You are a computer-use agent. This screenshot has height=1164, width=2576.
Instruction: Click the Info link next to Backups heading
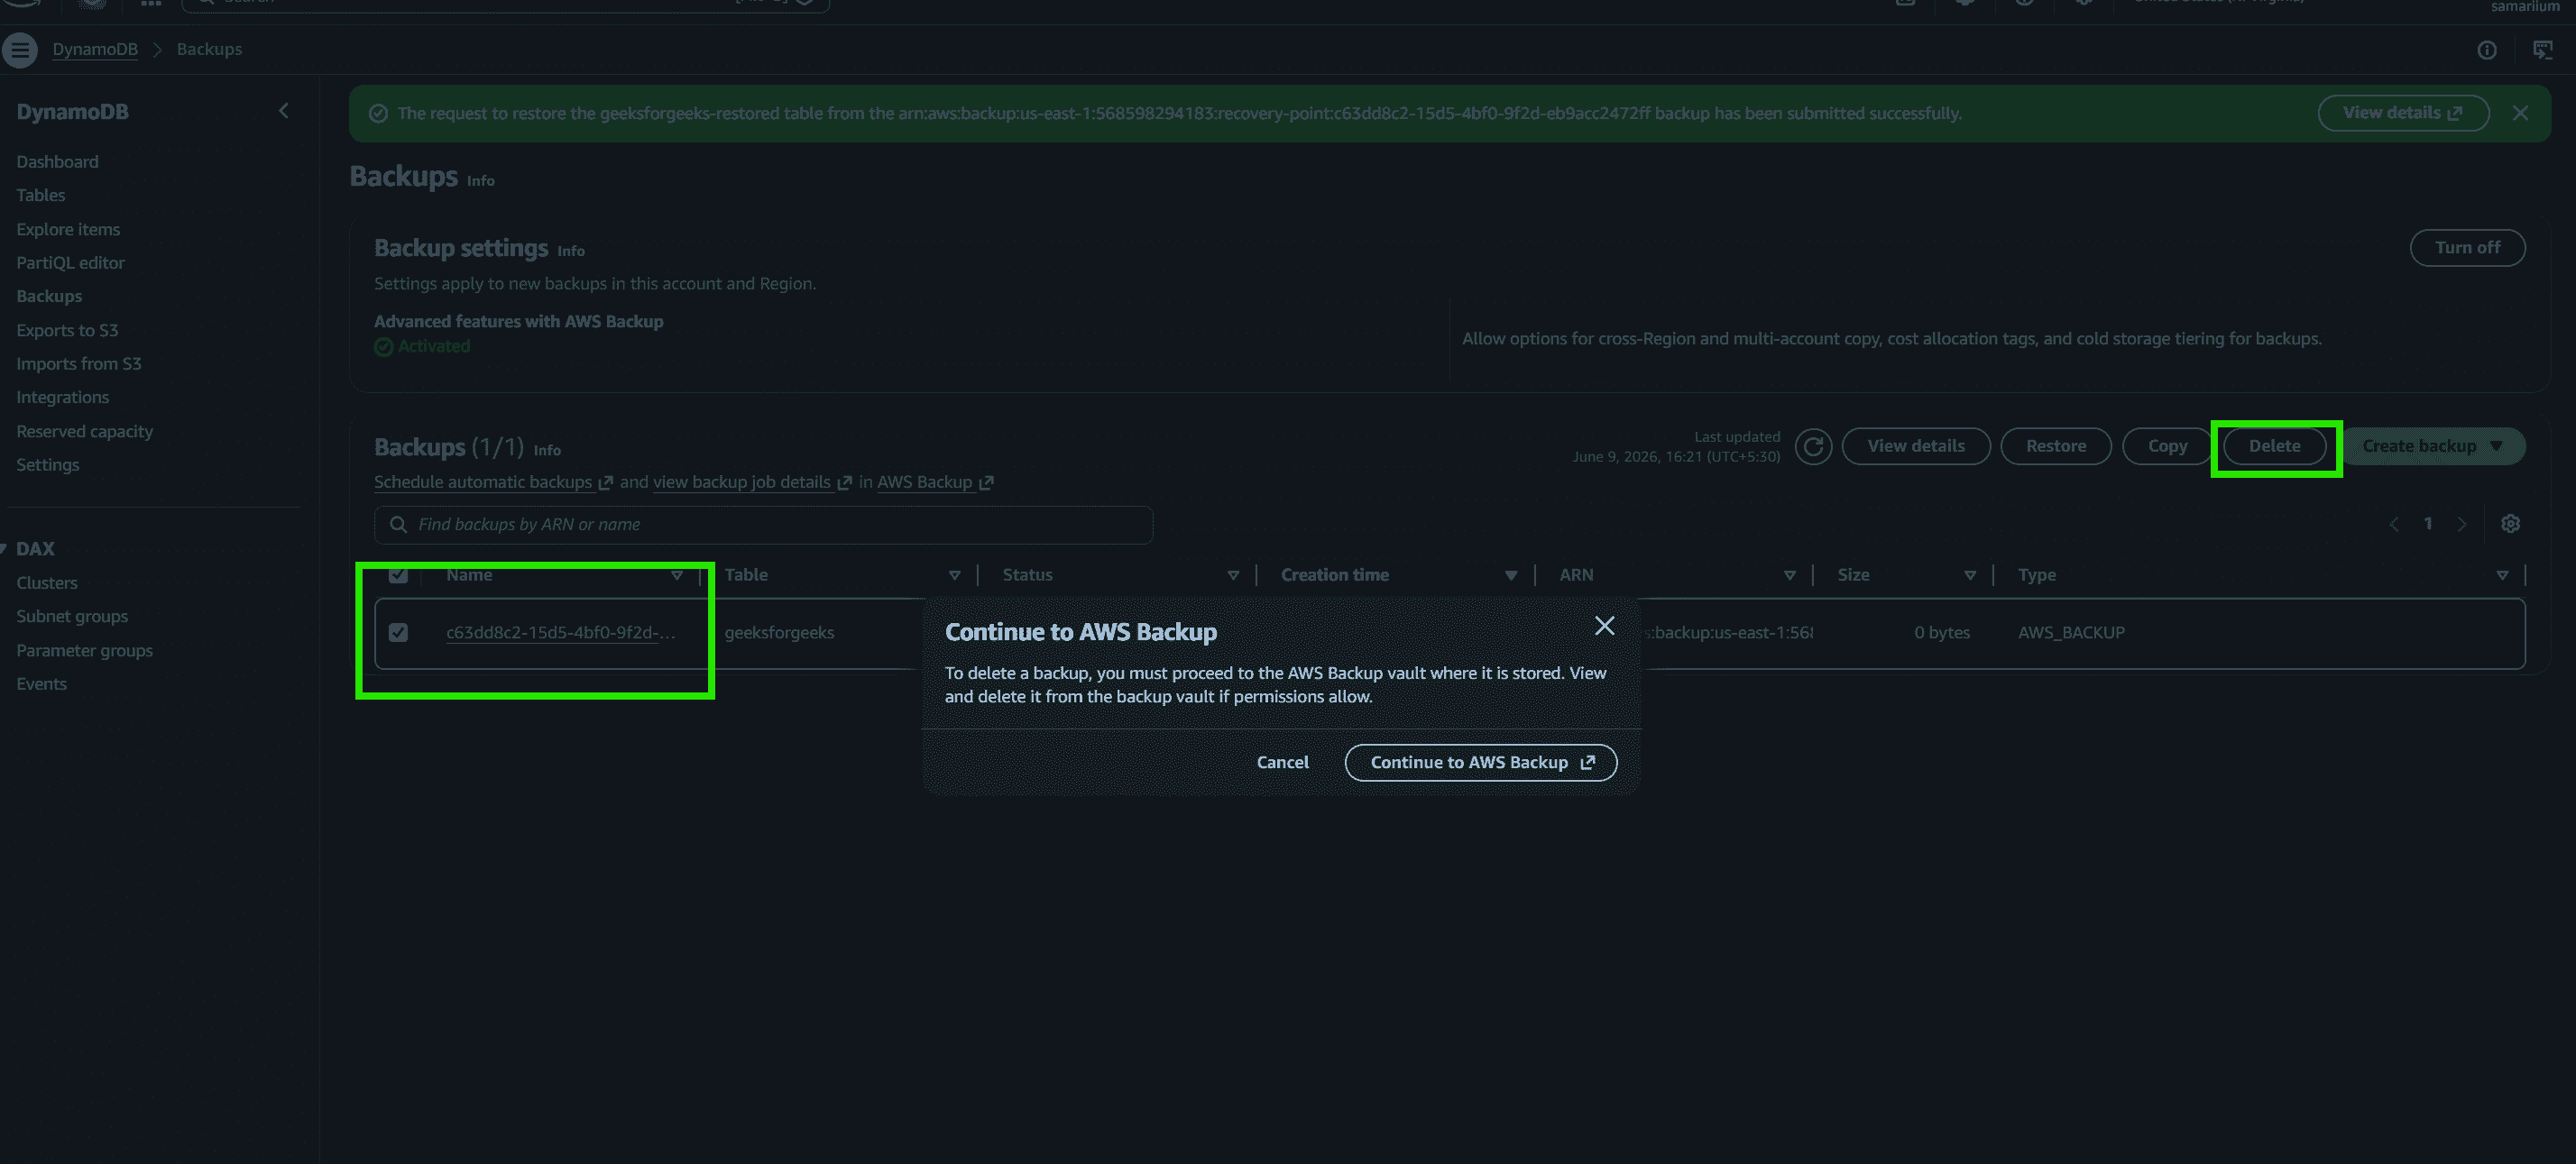pos(480,181)
